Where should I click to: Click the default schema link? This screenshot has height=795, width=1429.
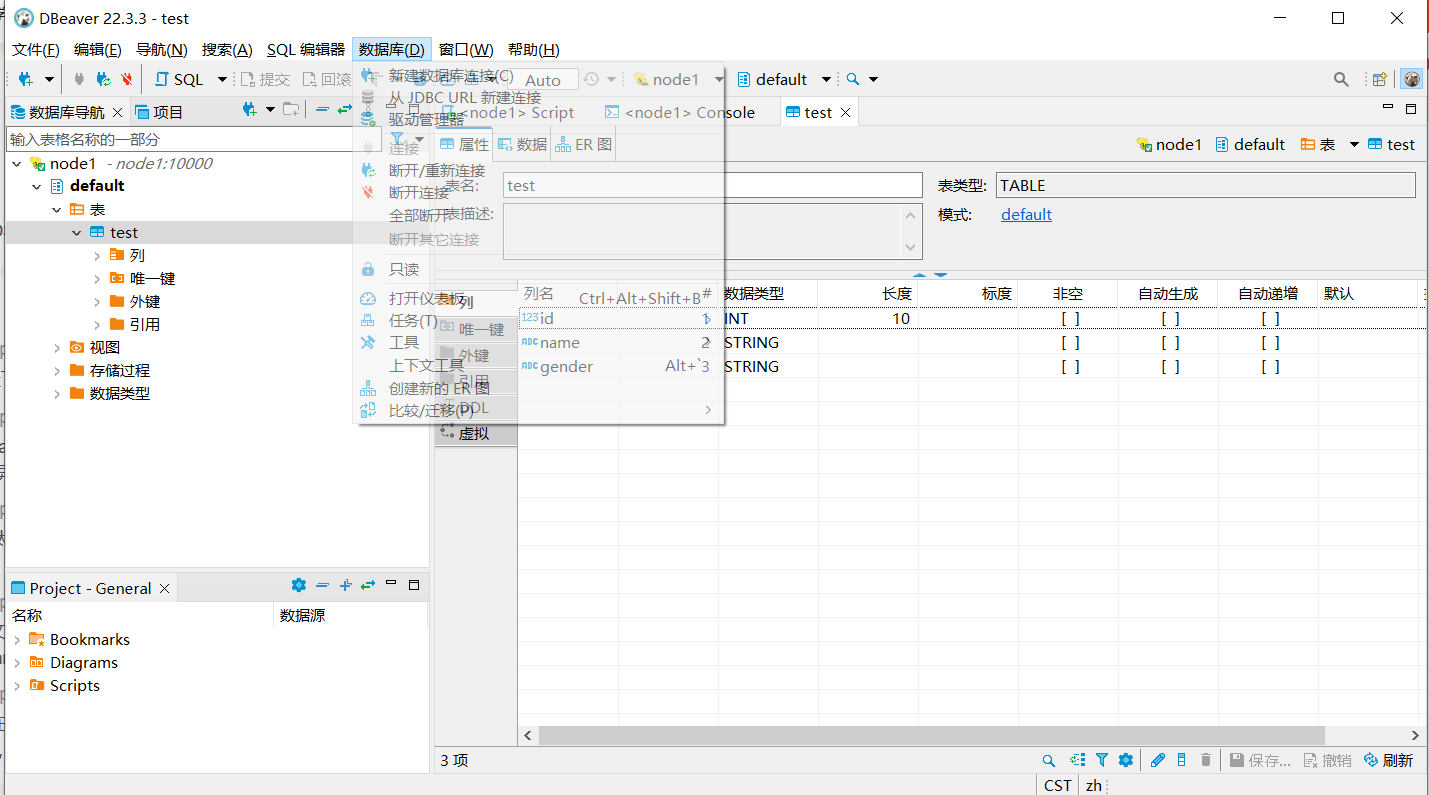[x=1026, y=215]
